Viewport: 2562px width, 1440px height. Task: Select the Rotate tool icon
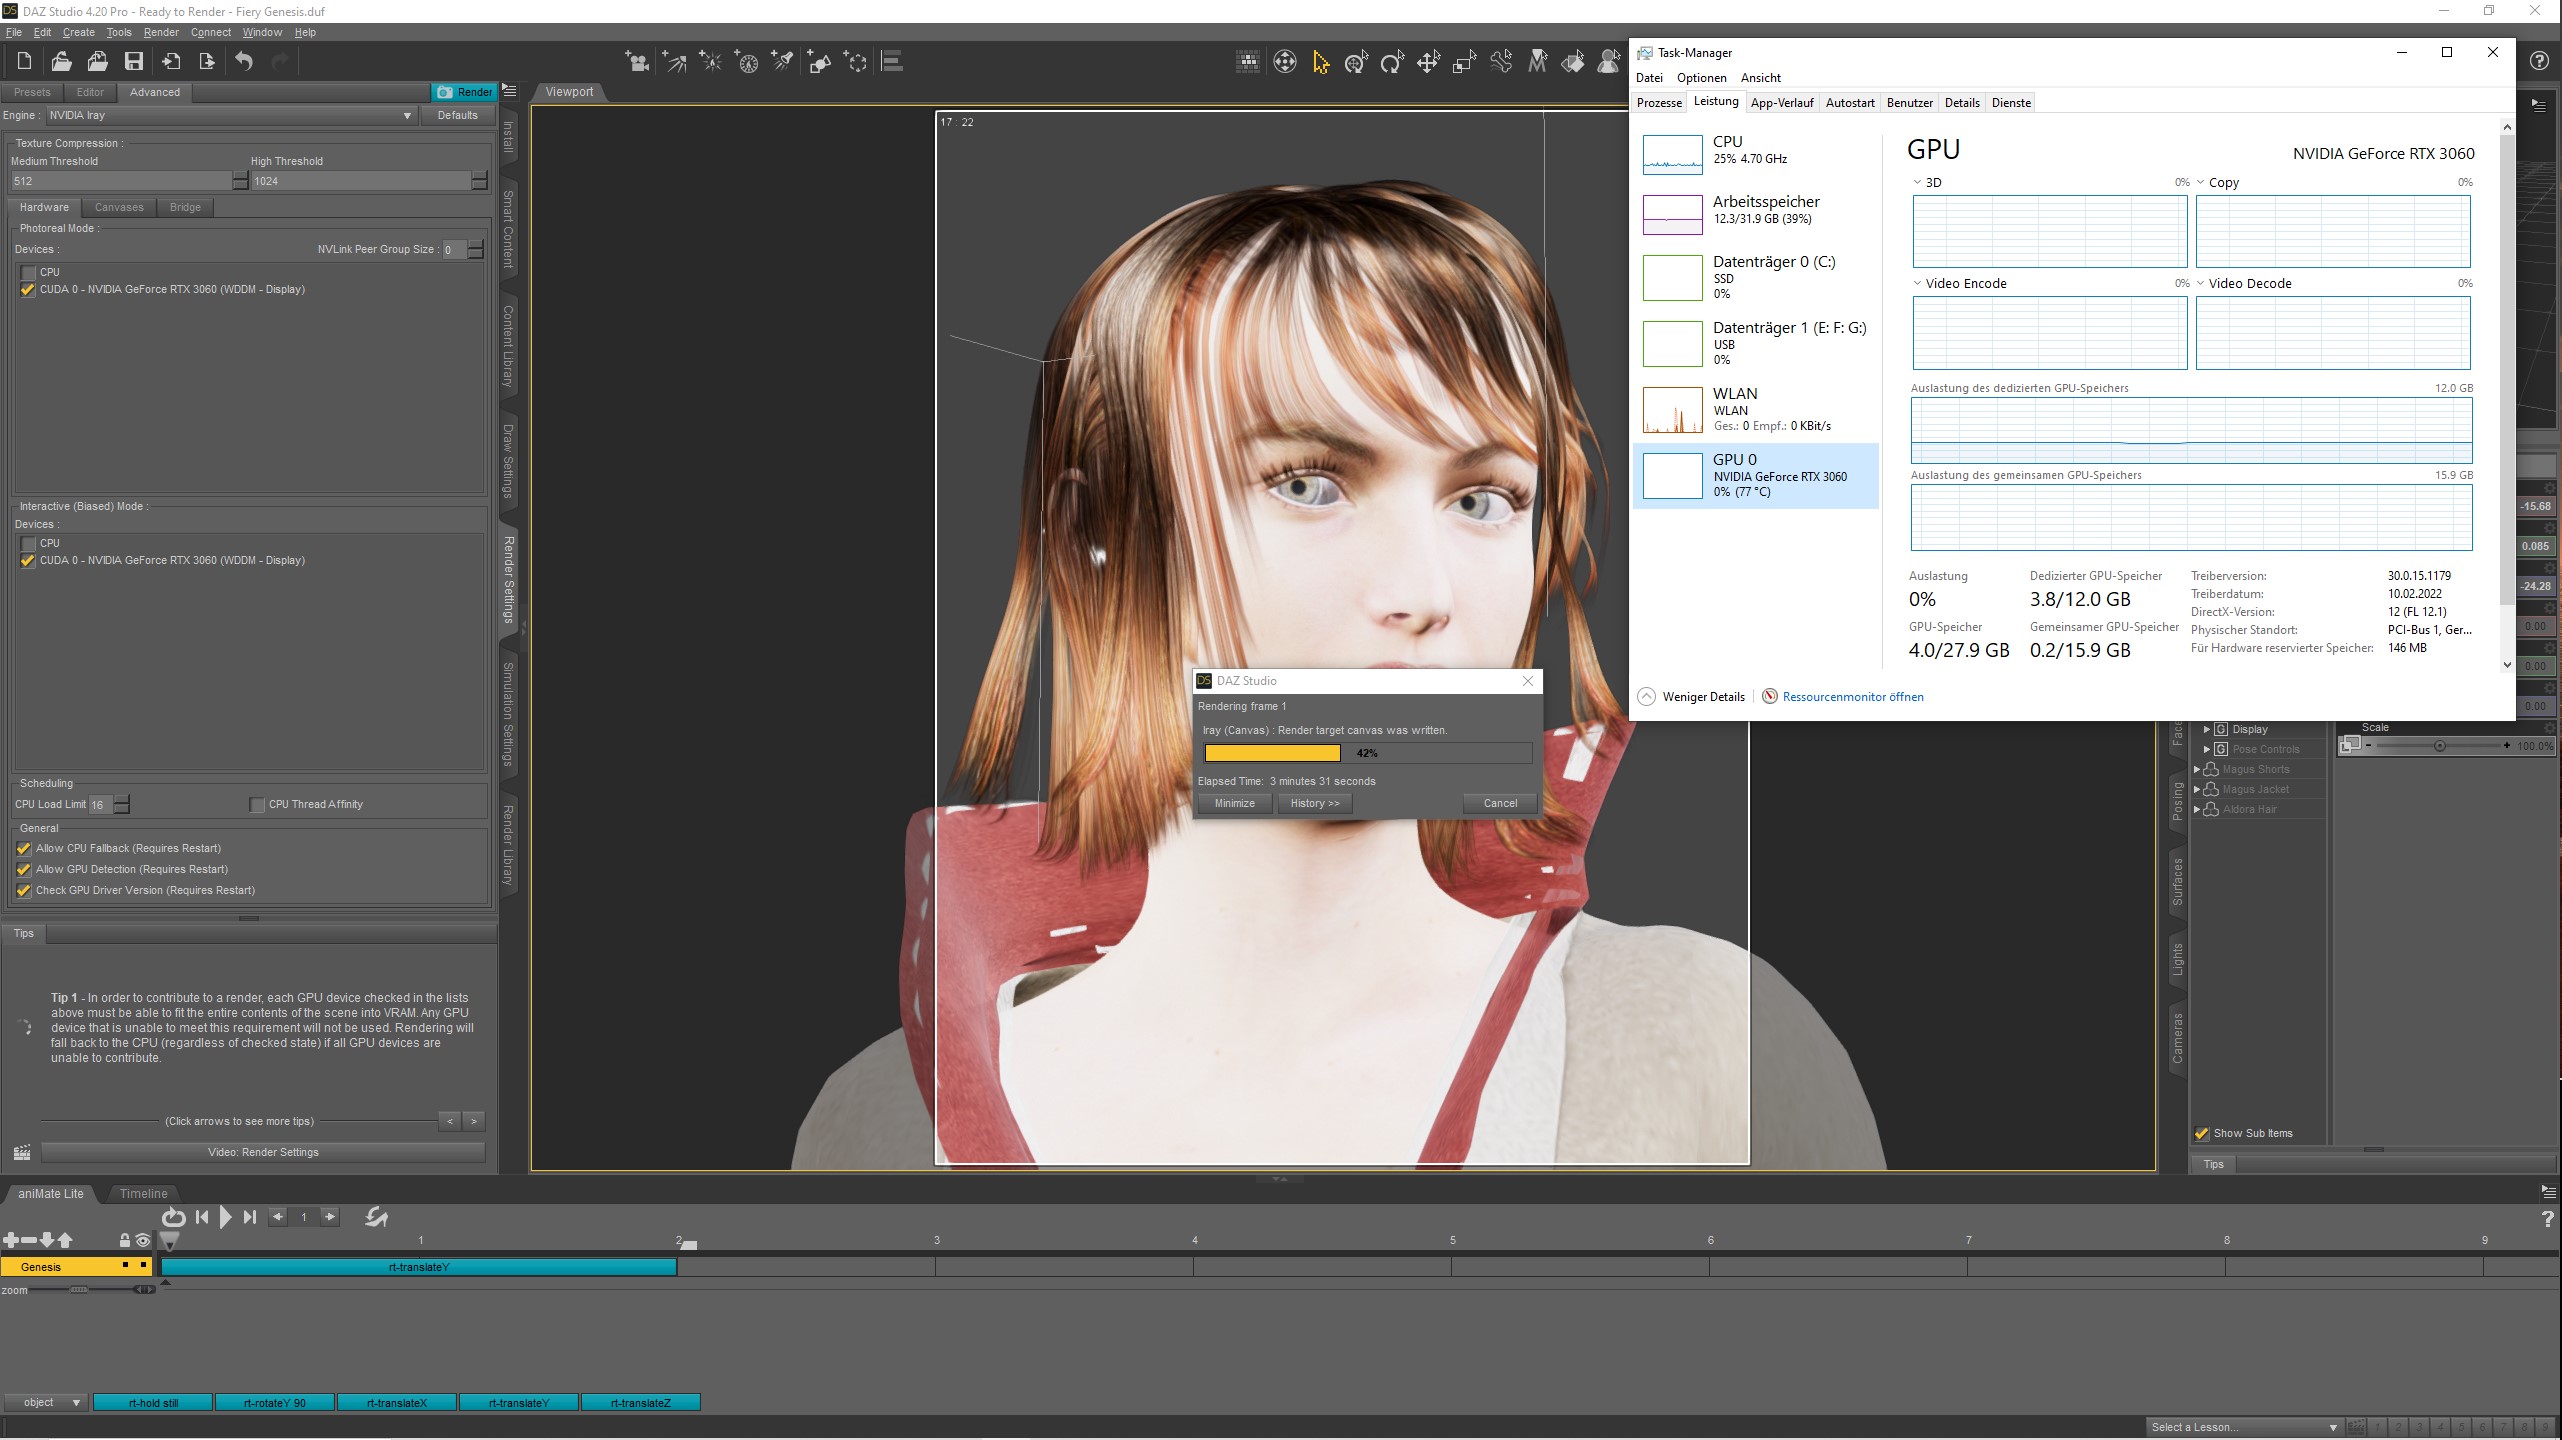(1392, 63)
